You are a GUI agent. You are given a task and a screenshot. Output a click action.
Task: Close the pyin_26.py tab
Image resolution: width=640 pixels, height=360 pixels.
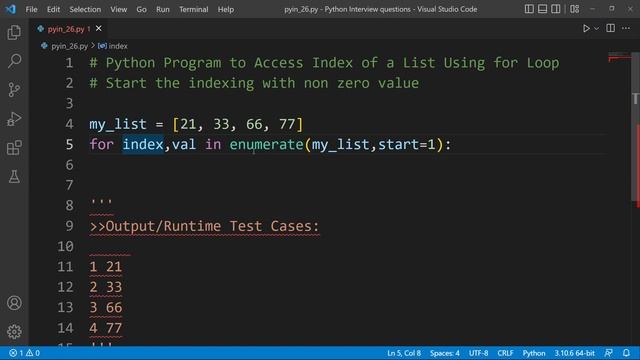tap(99, 29)
